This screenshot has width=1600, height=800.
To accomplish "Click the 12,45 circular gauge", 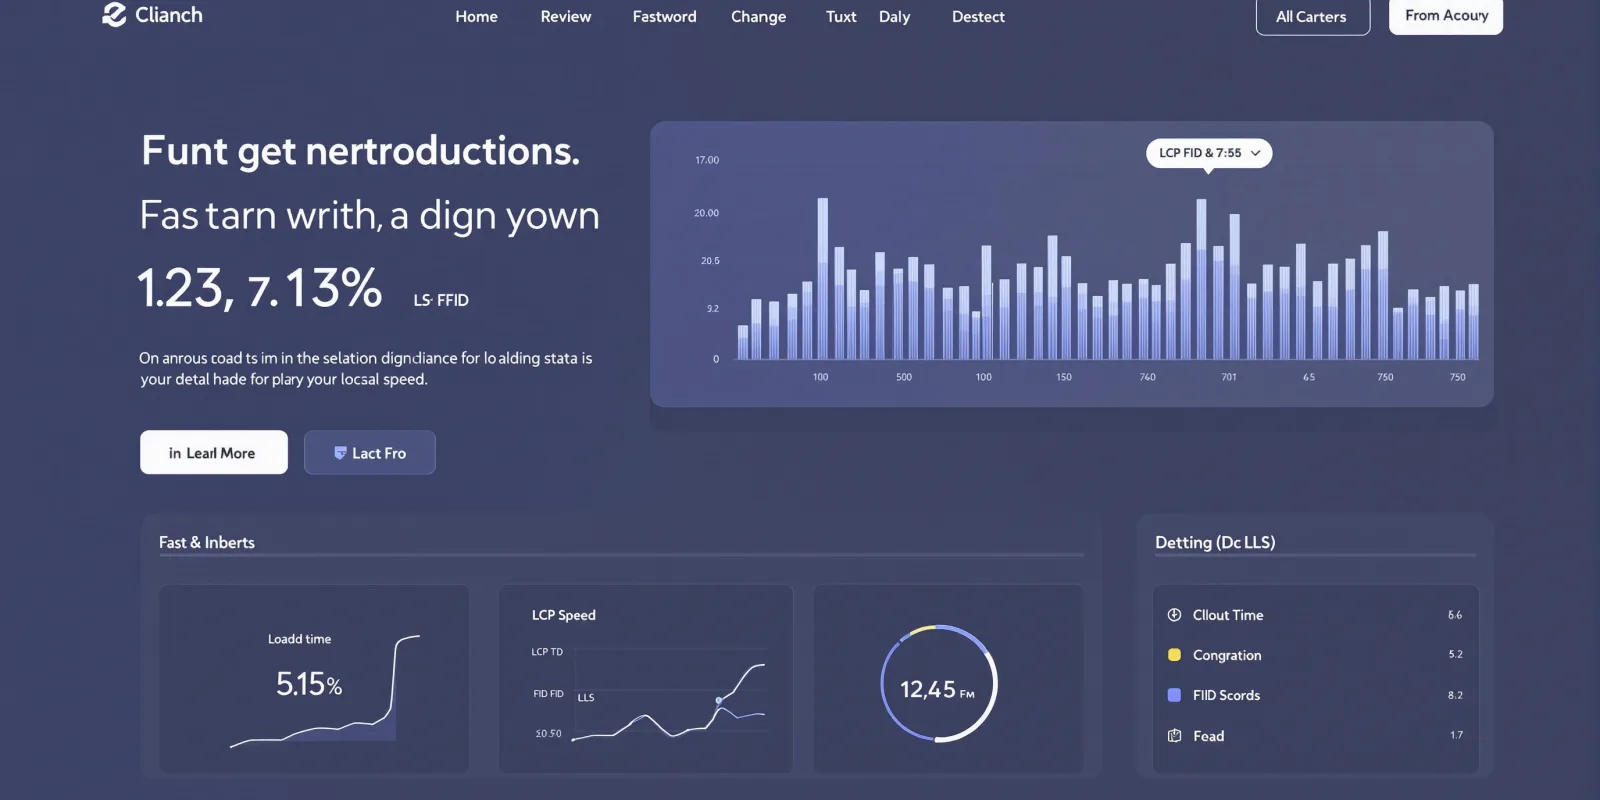I will pyautogui.click(x=938, y=684).
